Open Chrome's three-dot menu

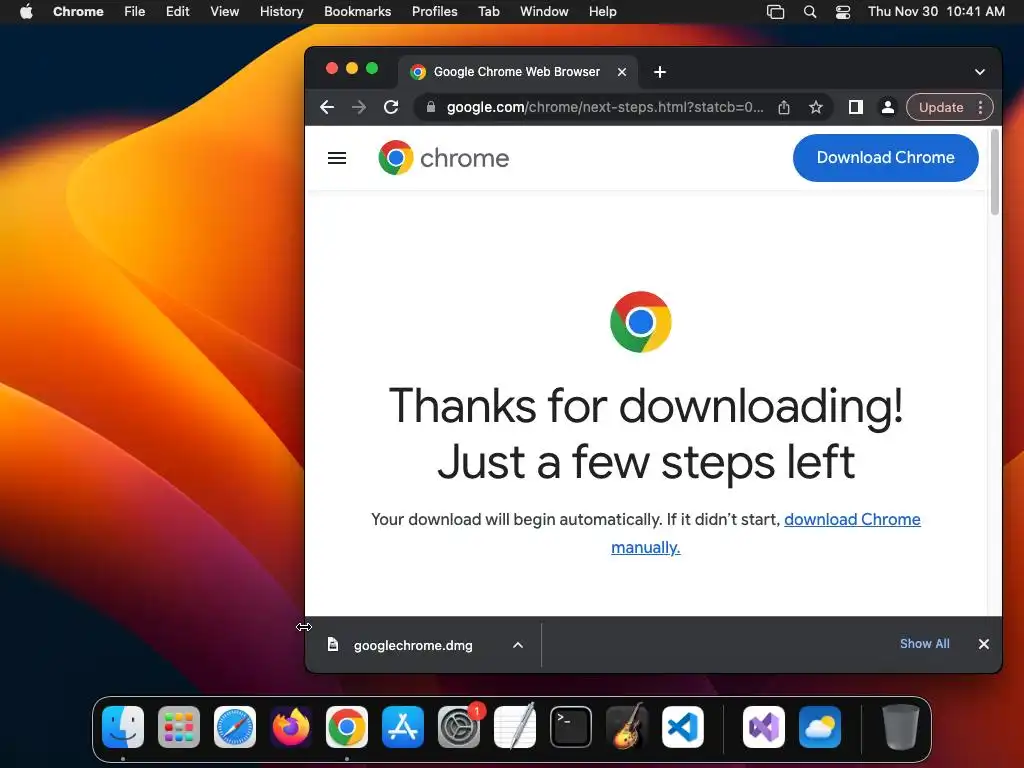pyautogui.click(x=980, y=107)
